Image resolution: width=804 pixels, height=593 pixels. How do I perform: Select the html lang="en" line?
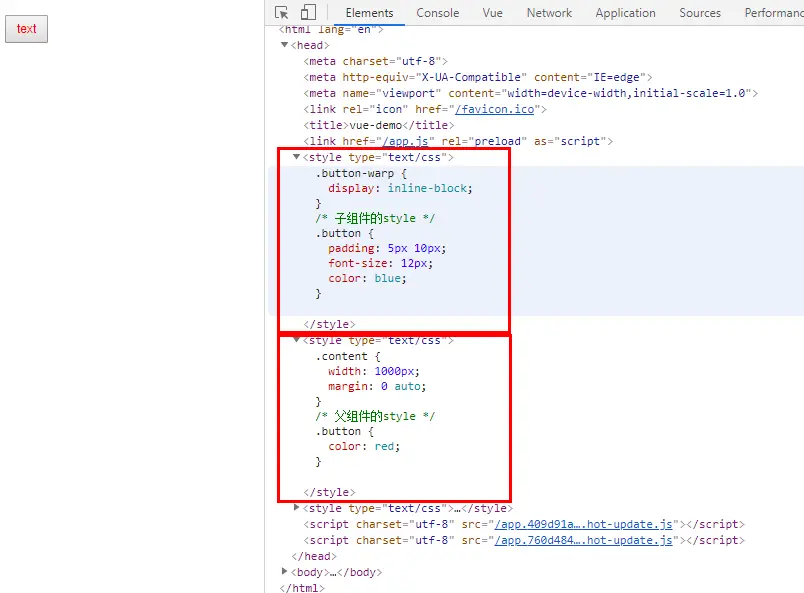(331, 30)
